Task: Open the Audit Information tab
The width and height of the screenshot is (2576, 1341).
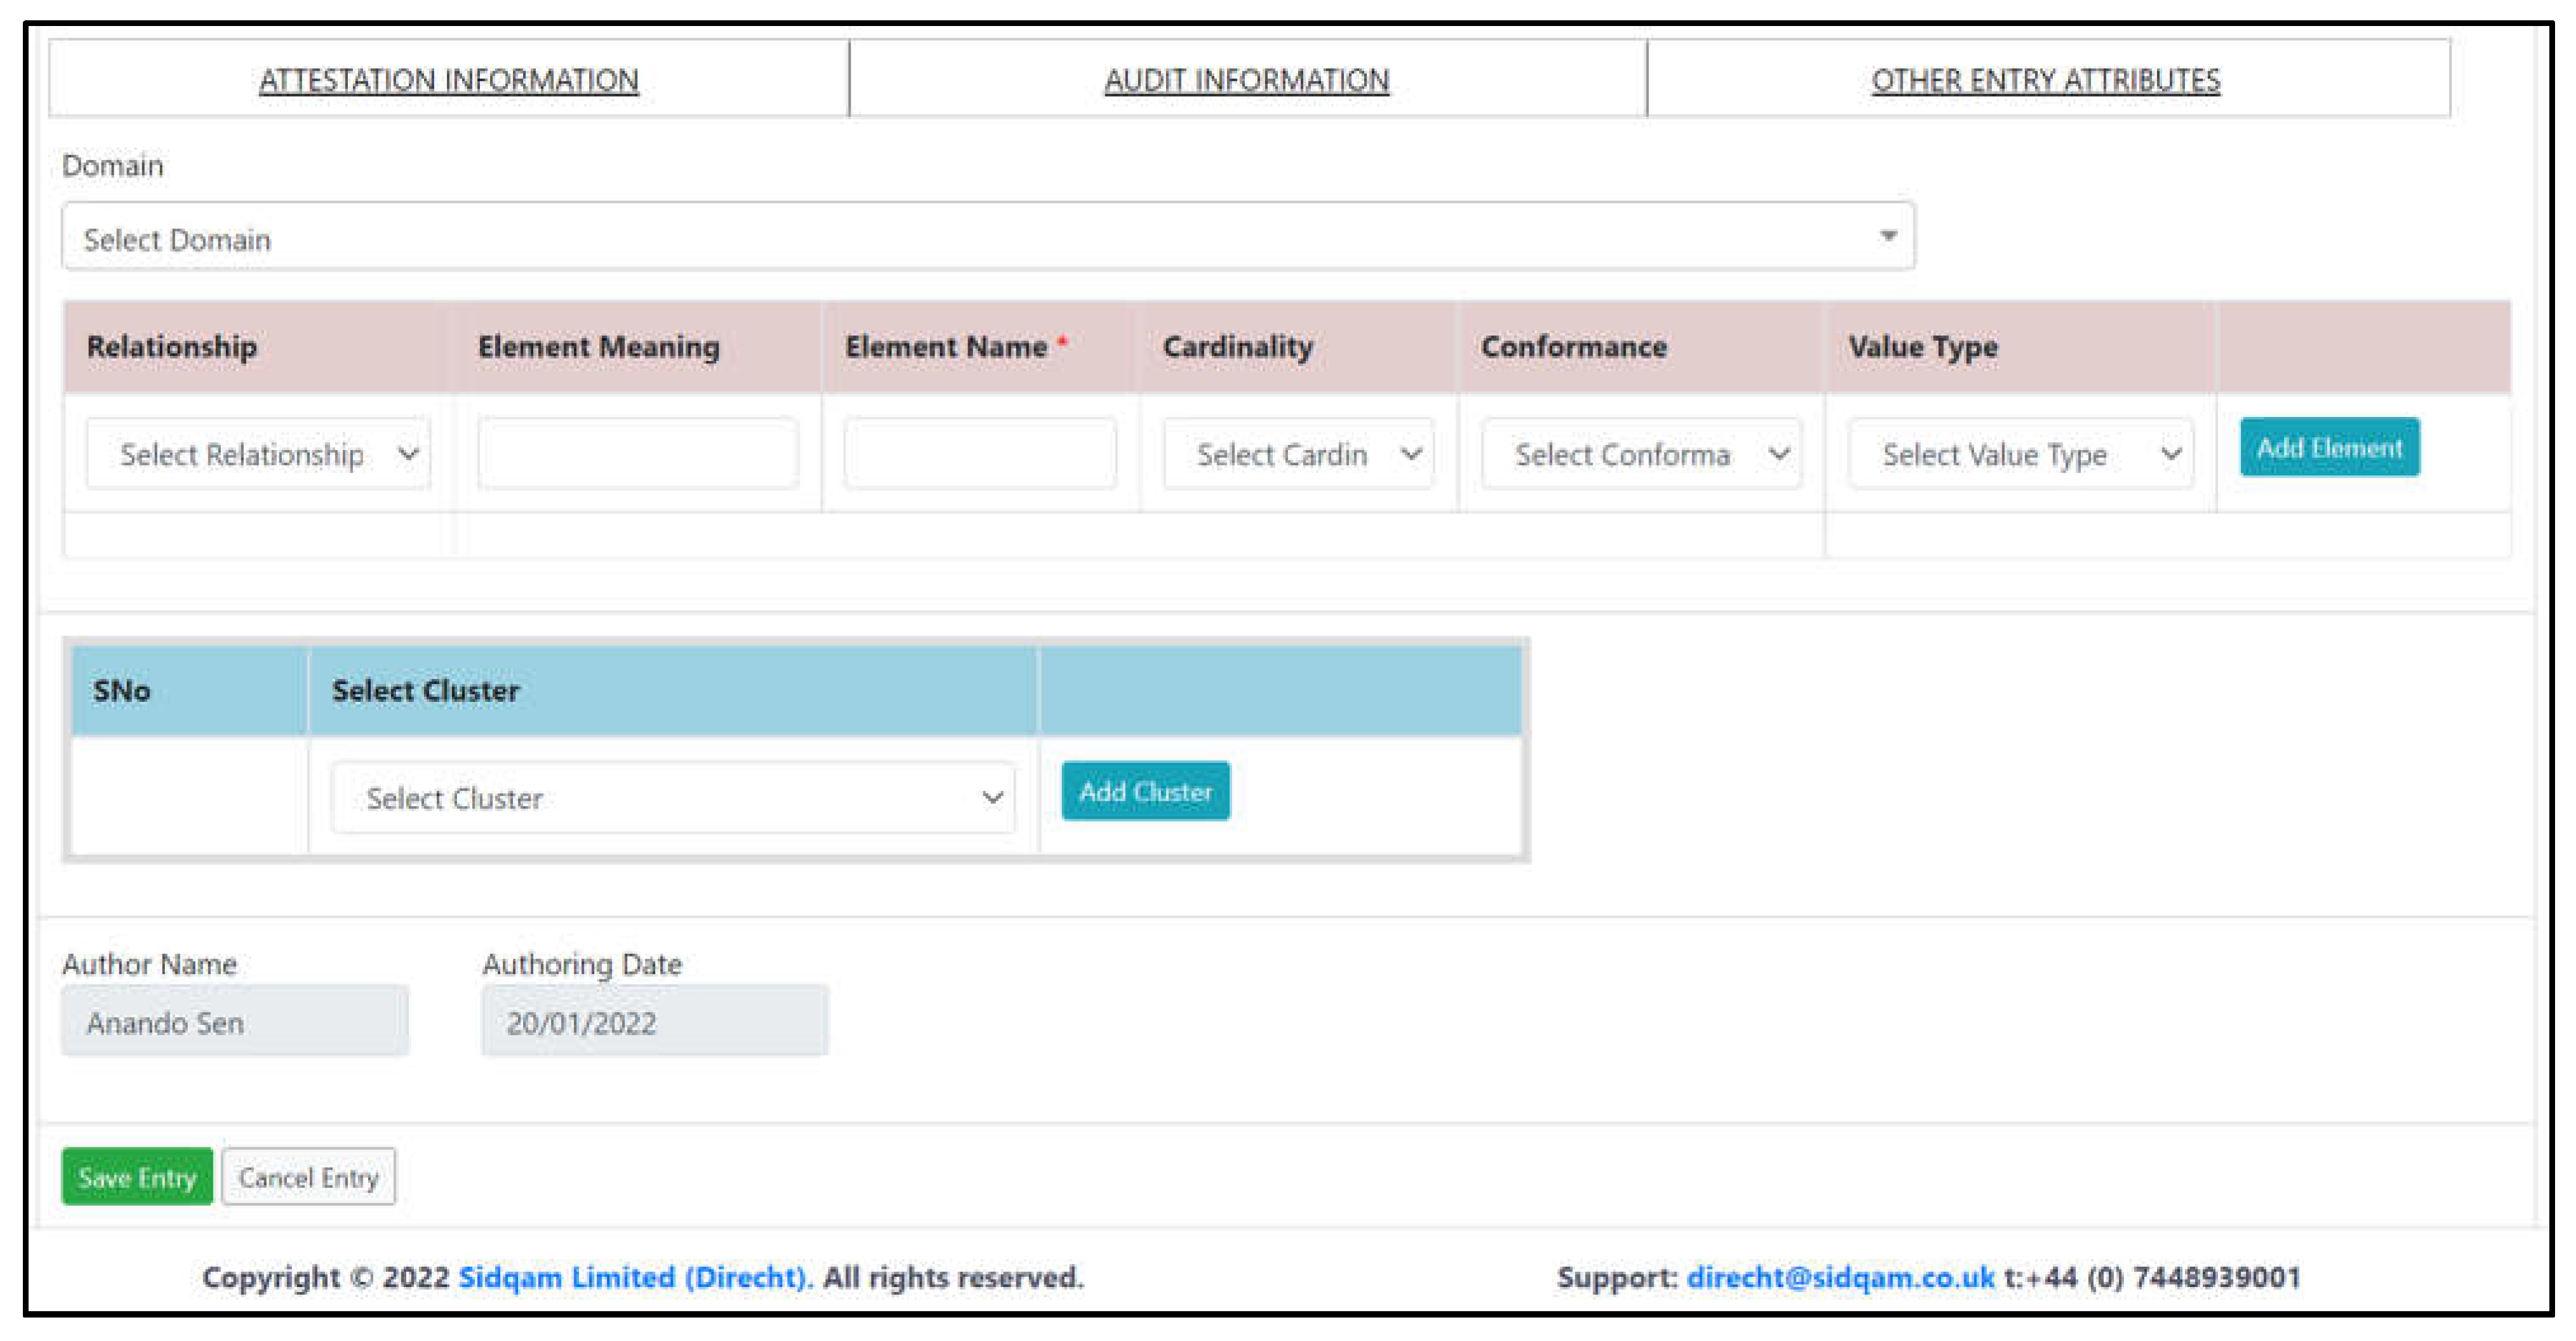Action: click(1246, 80)
